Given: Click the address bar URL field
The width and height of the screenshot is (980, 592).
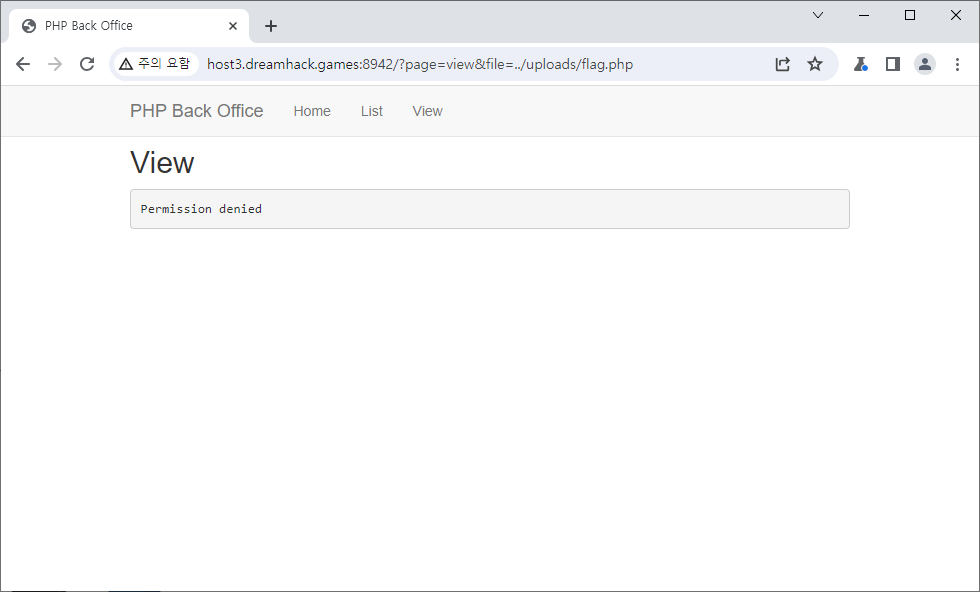Looking at the screenshot, I should click(x=480, y=64).
